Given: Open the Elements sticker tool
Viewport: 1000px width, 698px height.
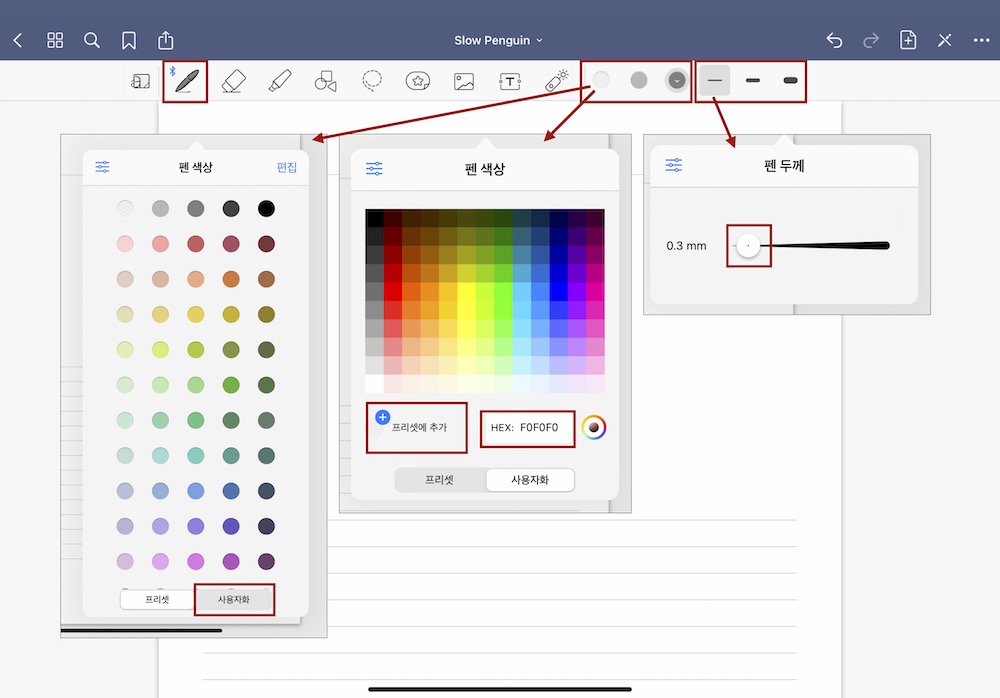Looking at the screenshot, I should pos(418,81).
